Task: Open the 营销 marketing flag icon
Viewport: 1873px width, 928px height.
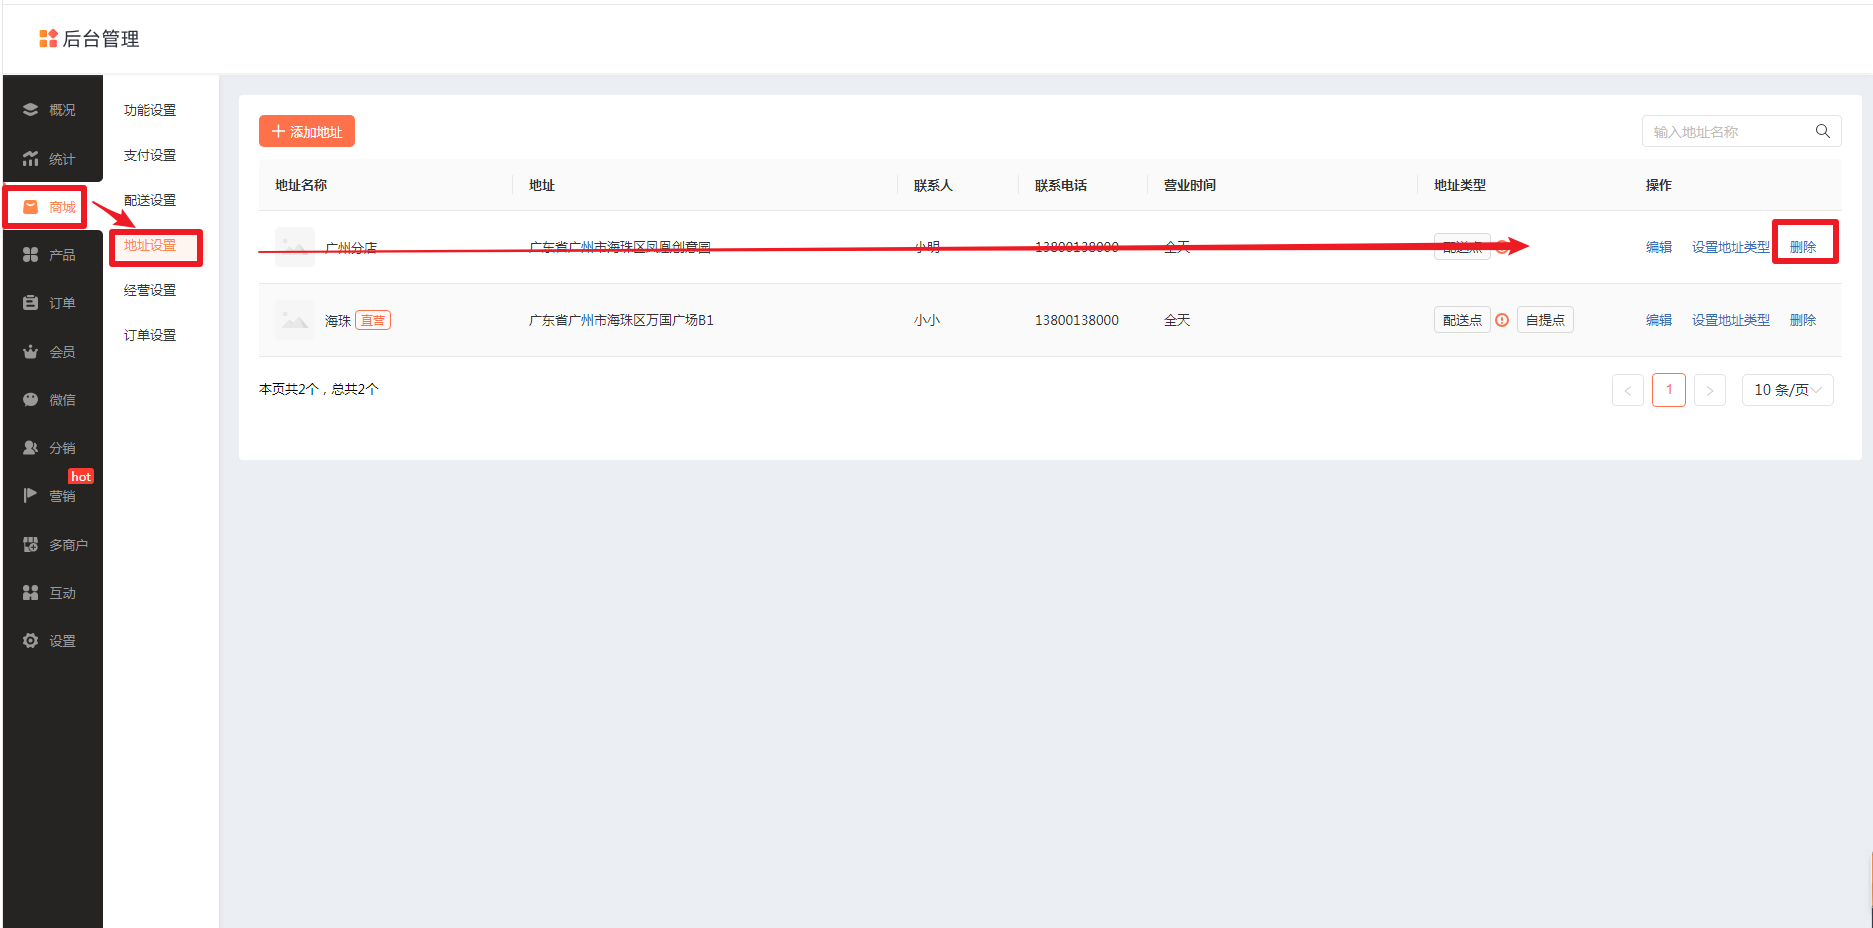Action: pyautogui.click(x=30, y=496)
